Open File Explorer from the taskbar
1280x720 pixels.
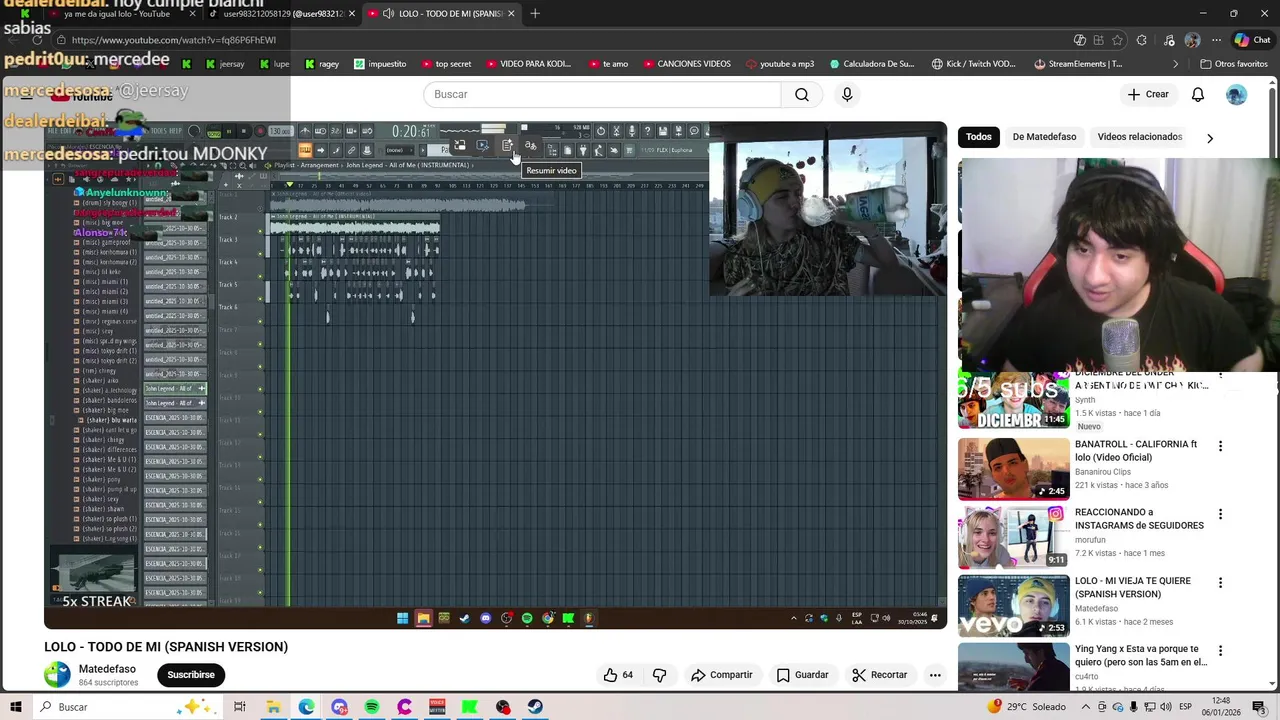click(x=273, y=707)
